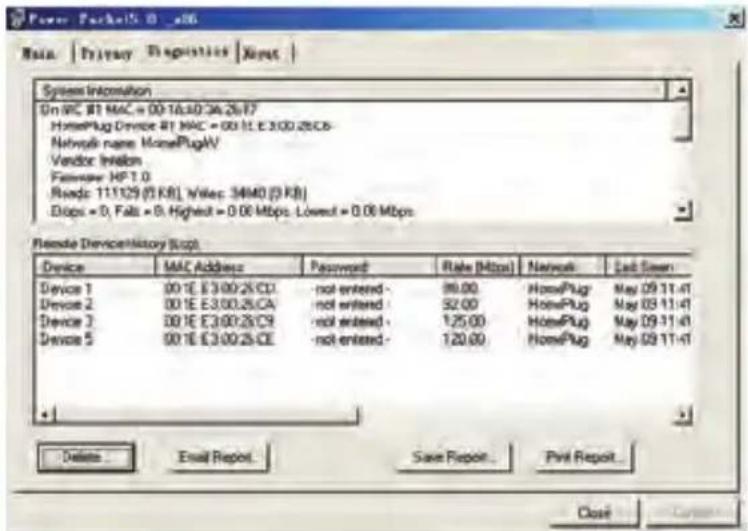This screenshot has width=748, height=531.
Task: Select the Device 5 row
Action: click(364, 339)
